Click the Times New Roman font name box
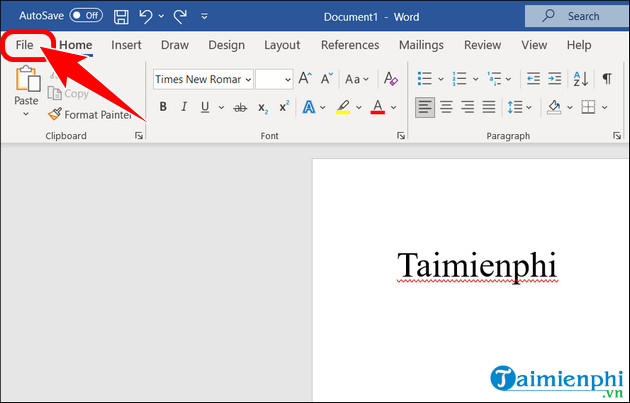The width and height of the screenshot is (630, 403). pyautogui.click(x=198, y=79)
